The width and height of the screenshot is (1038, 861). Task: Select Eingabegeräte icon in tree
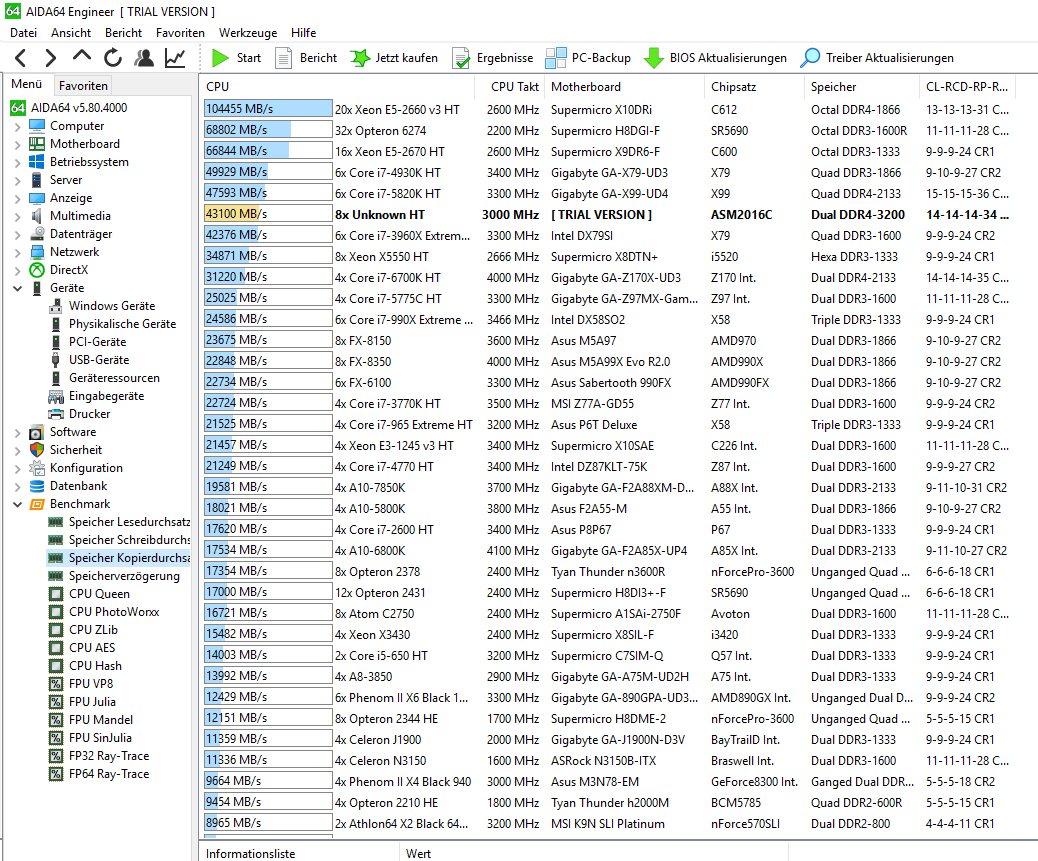click(56, 396)
